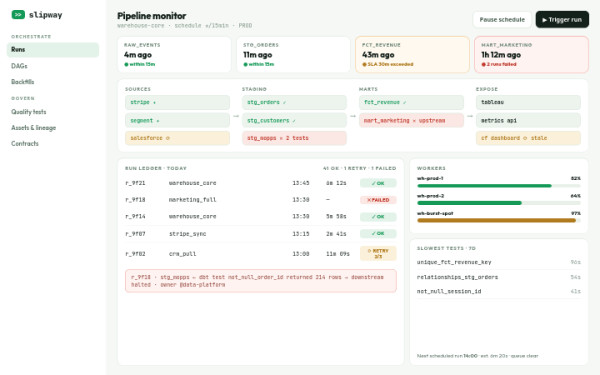Image resolution: width=600 pixels, height=375 pixels.
Task: Click the FAILED badge for r_9f18
Action: point(378,200)
